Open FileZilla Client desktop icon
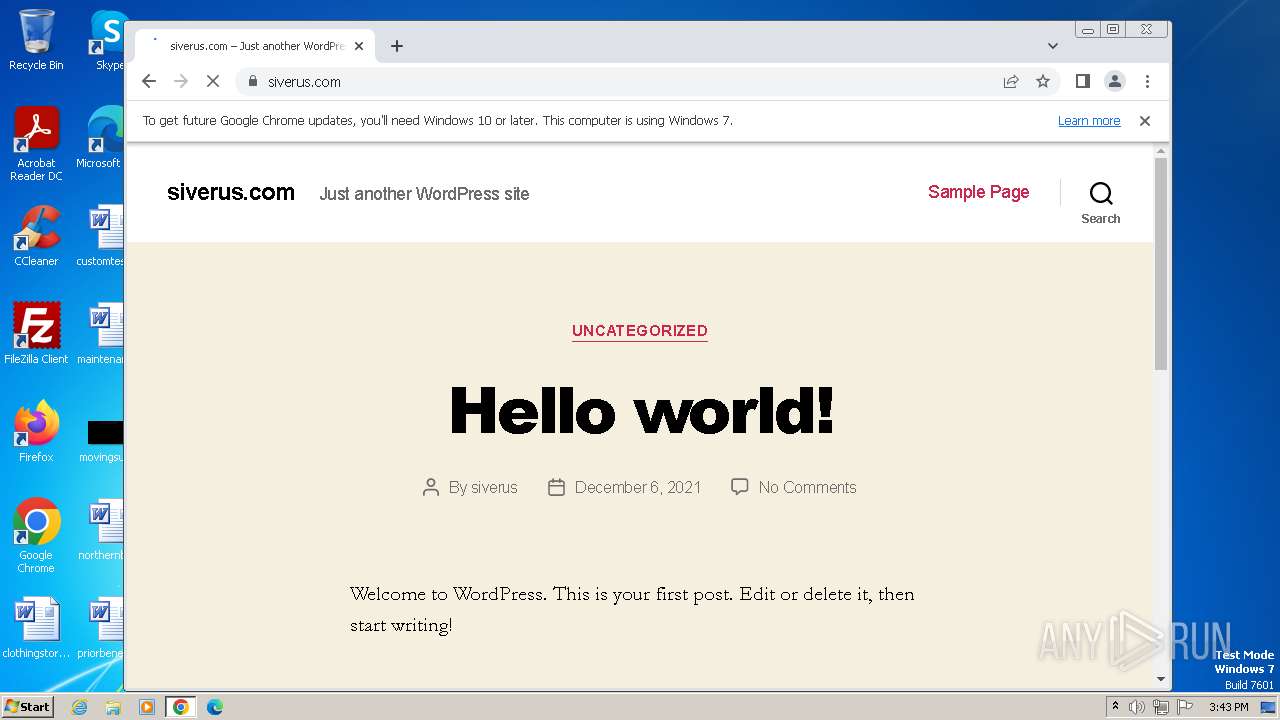Viewport: 1280px width, 720px height. pyautogui.click(x=36, y=334)
